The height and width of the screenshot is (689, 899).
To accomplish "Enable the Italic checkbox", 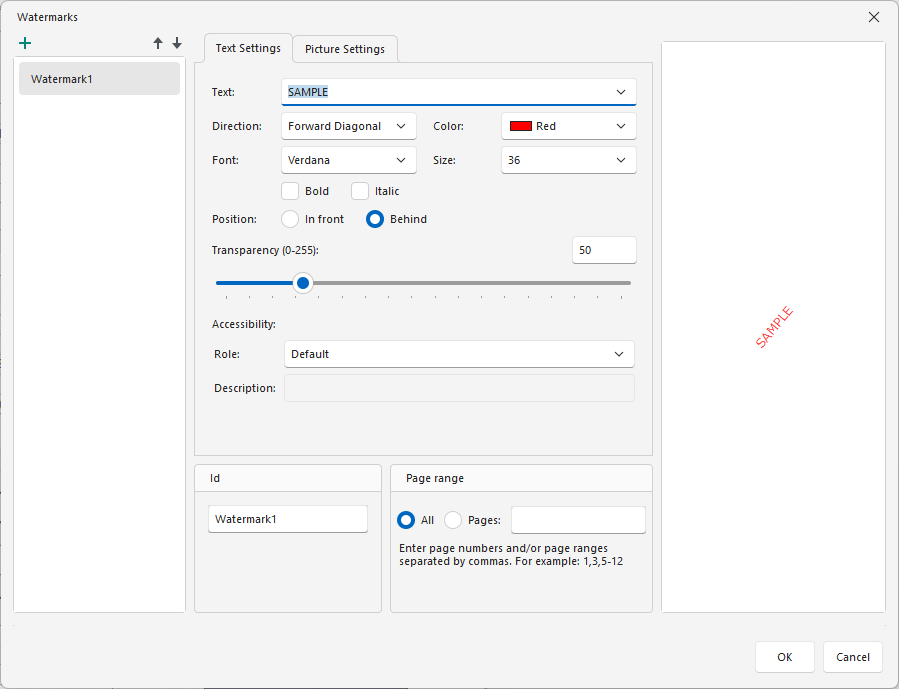I will 359,190.
